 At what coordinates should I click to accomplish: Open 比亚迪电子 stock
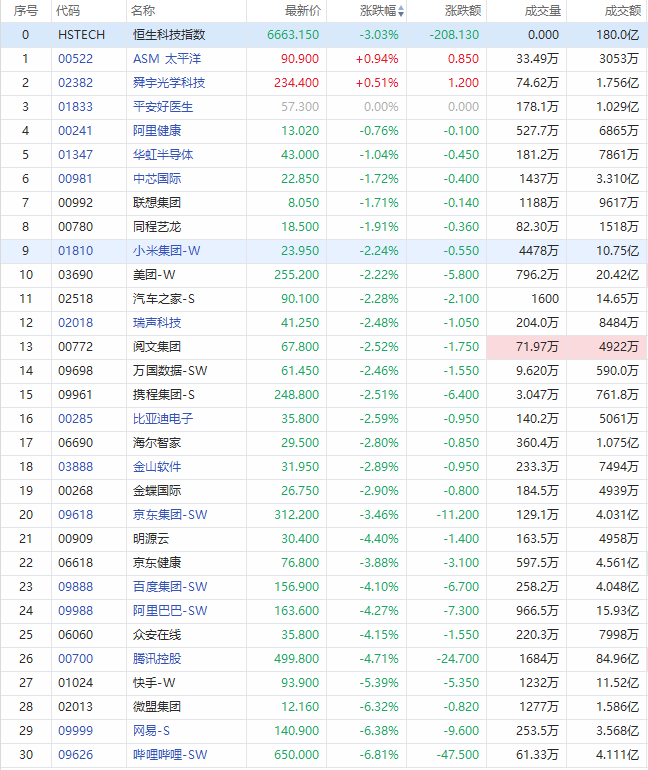coord(163,419)
